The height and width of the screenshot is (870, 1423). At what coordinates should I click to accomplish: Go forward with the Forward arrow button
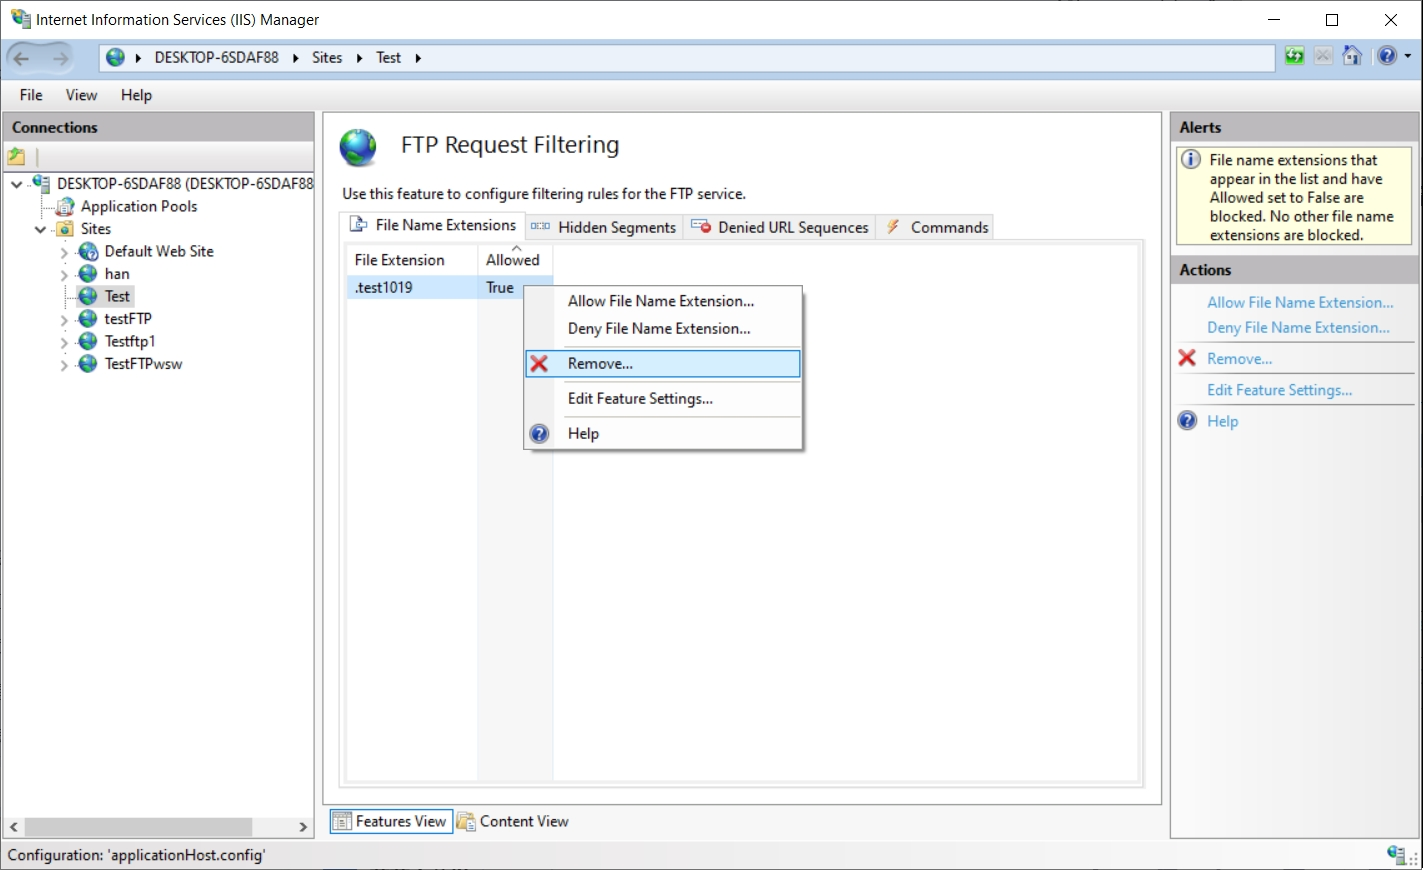[x=60, y=58]
